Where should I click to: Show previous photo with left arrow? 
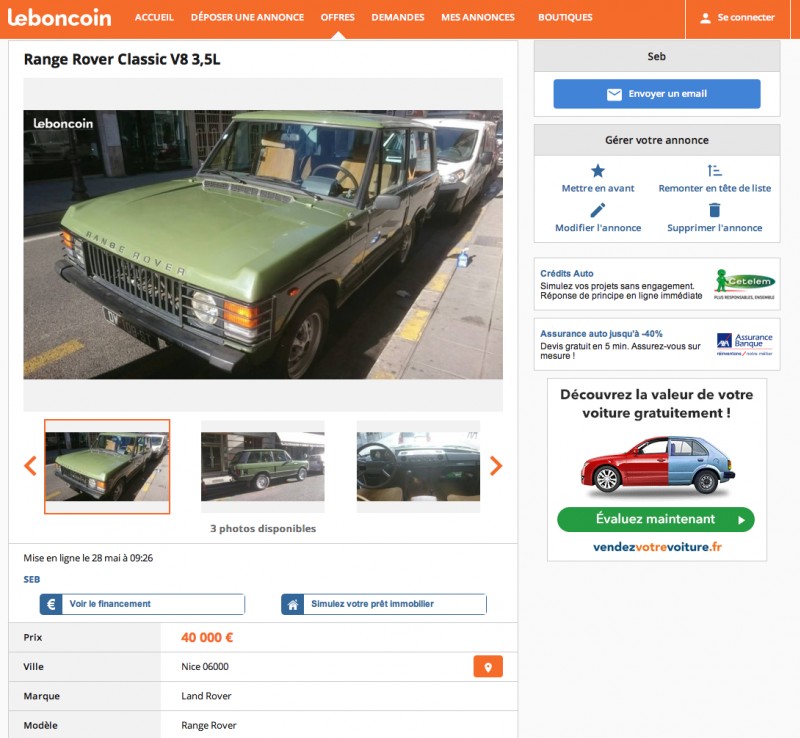tap(31, 465)
